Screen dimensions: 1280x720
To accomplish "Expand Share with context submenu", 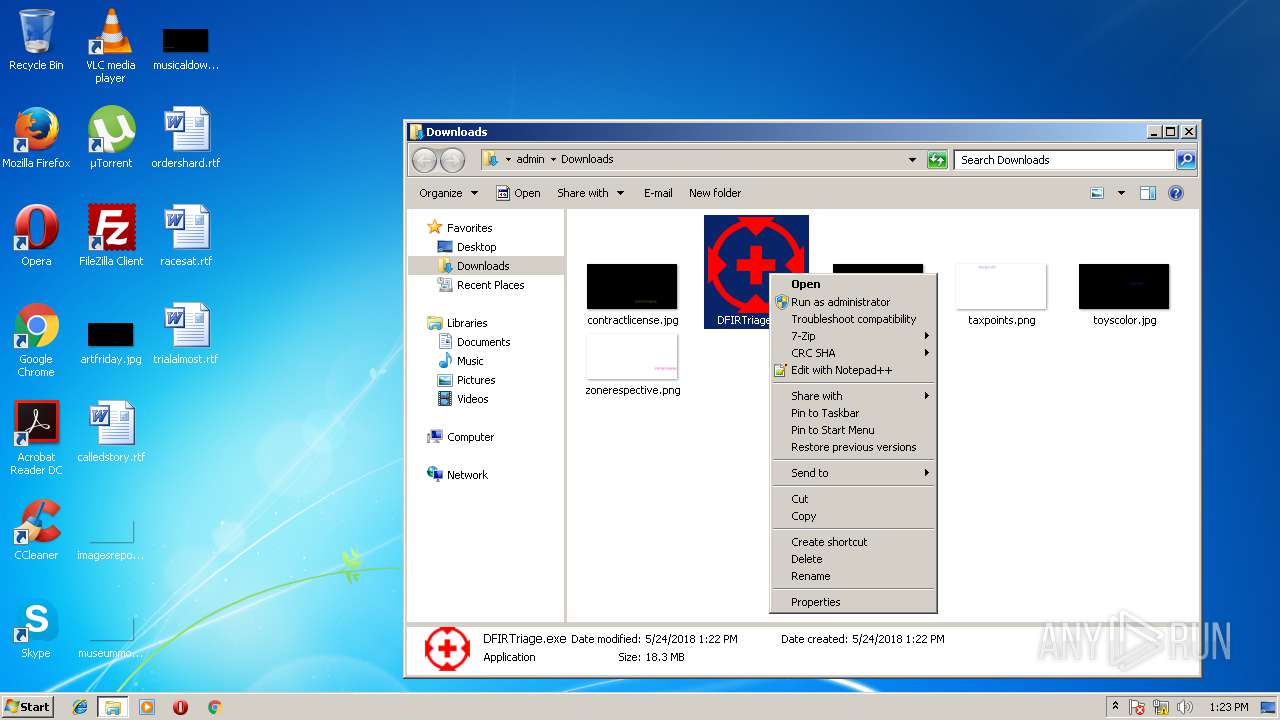I will click(x=853, y=396).
